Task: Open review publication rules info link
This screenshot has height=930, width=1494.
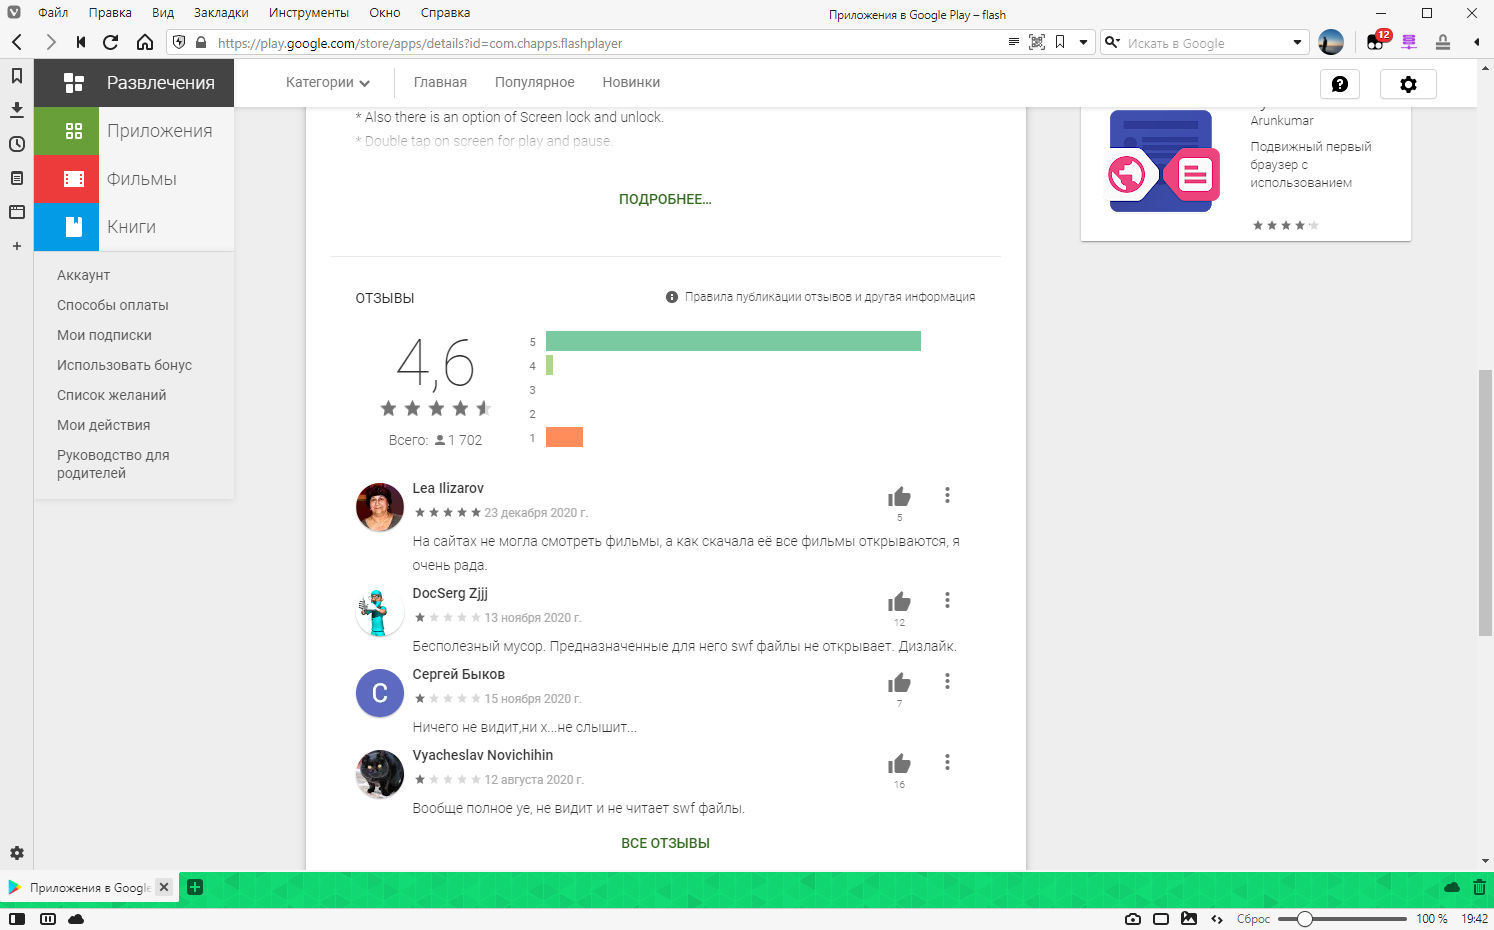Action: point(820,297)
